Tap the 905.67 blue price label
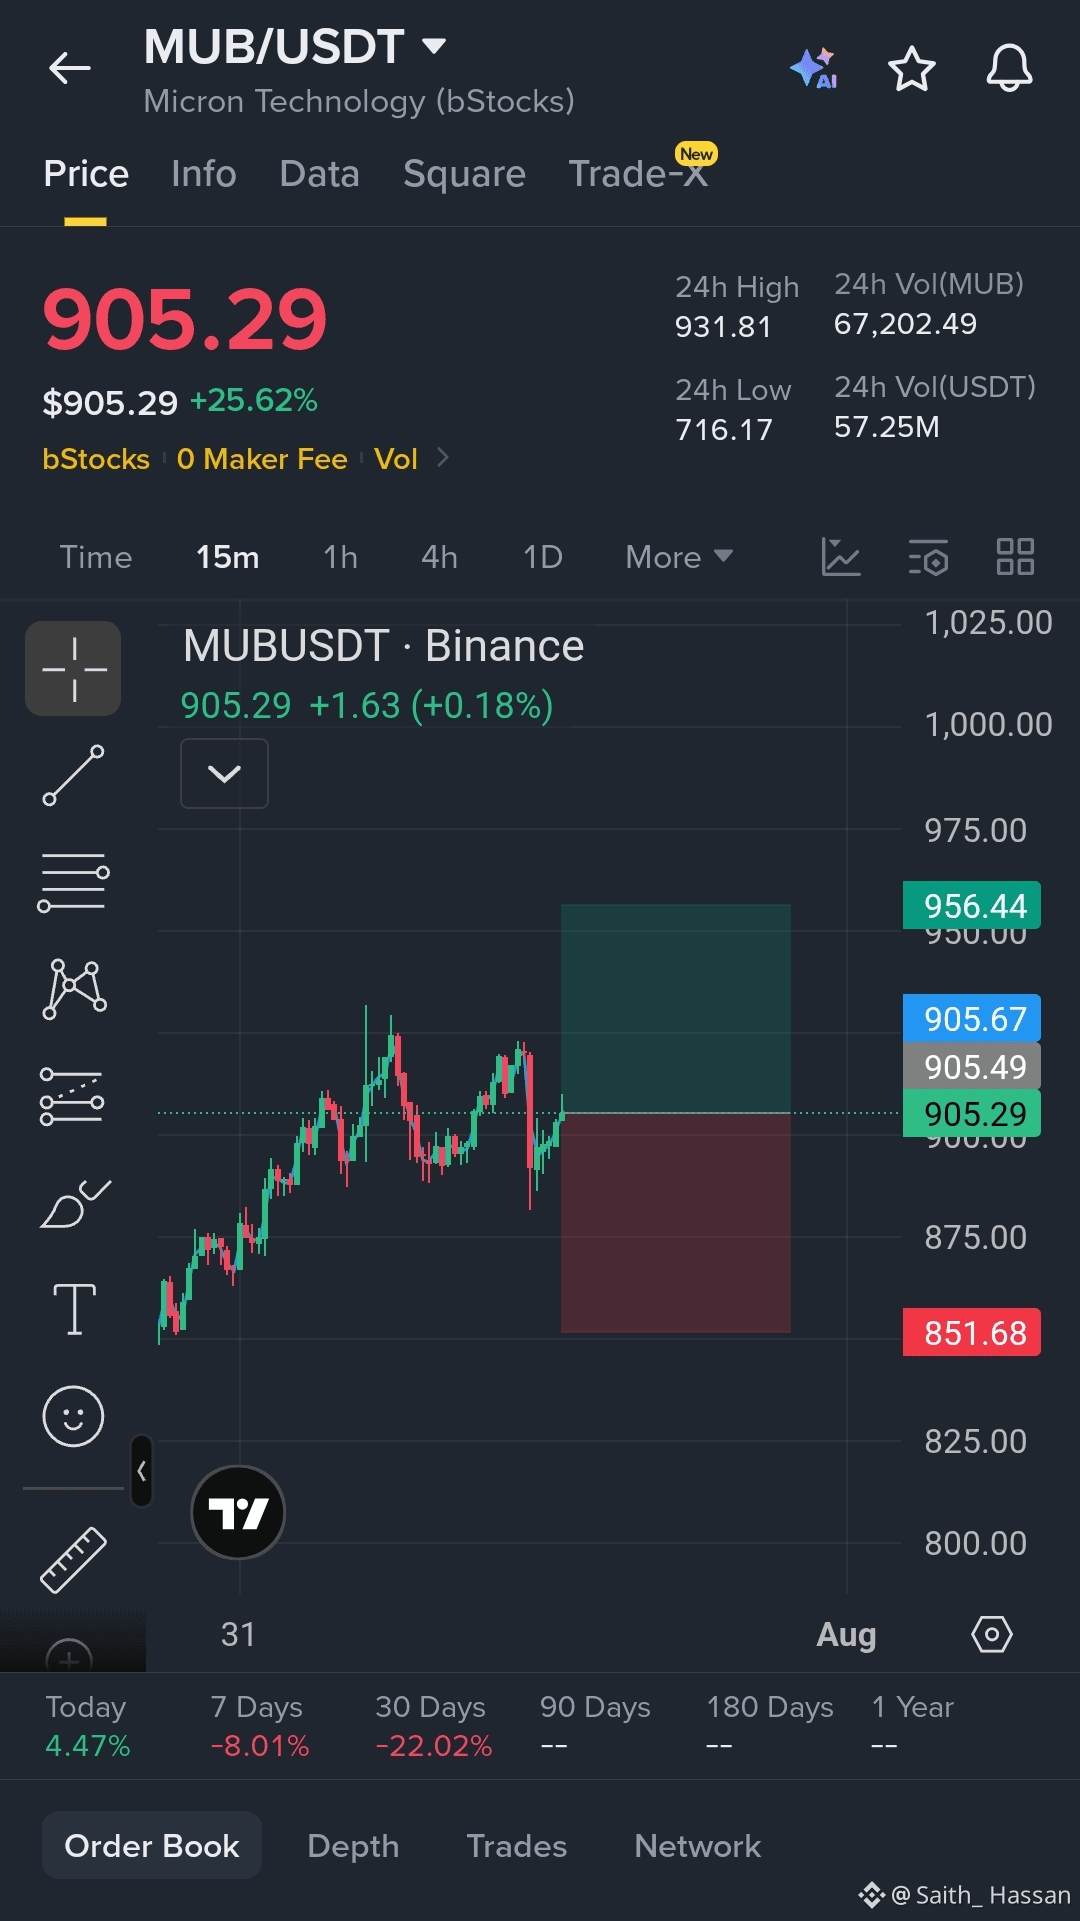1080x1921 pixels. pyautogui.click(x=972, y=1019)
